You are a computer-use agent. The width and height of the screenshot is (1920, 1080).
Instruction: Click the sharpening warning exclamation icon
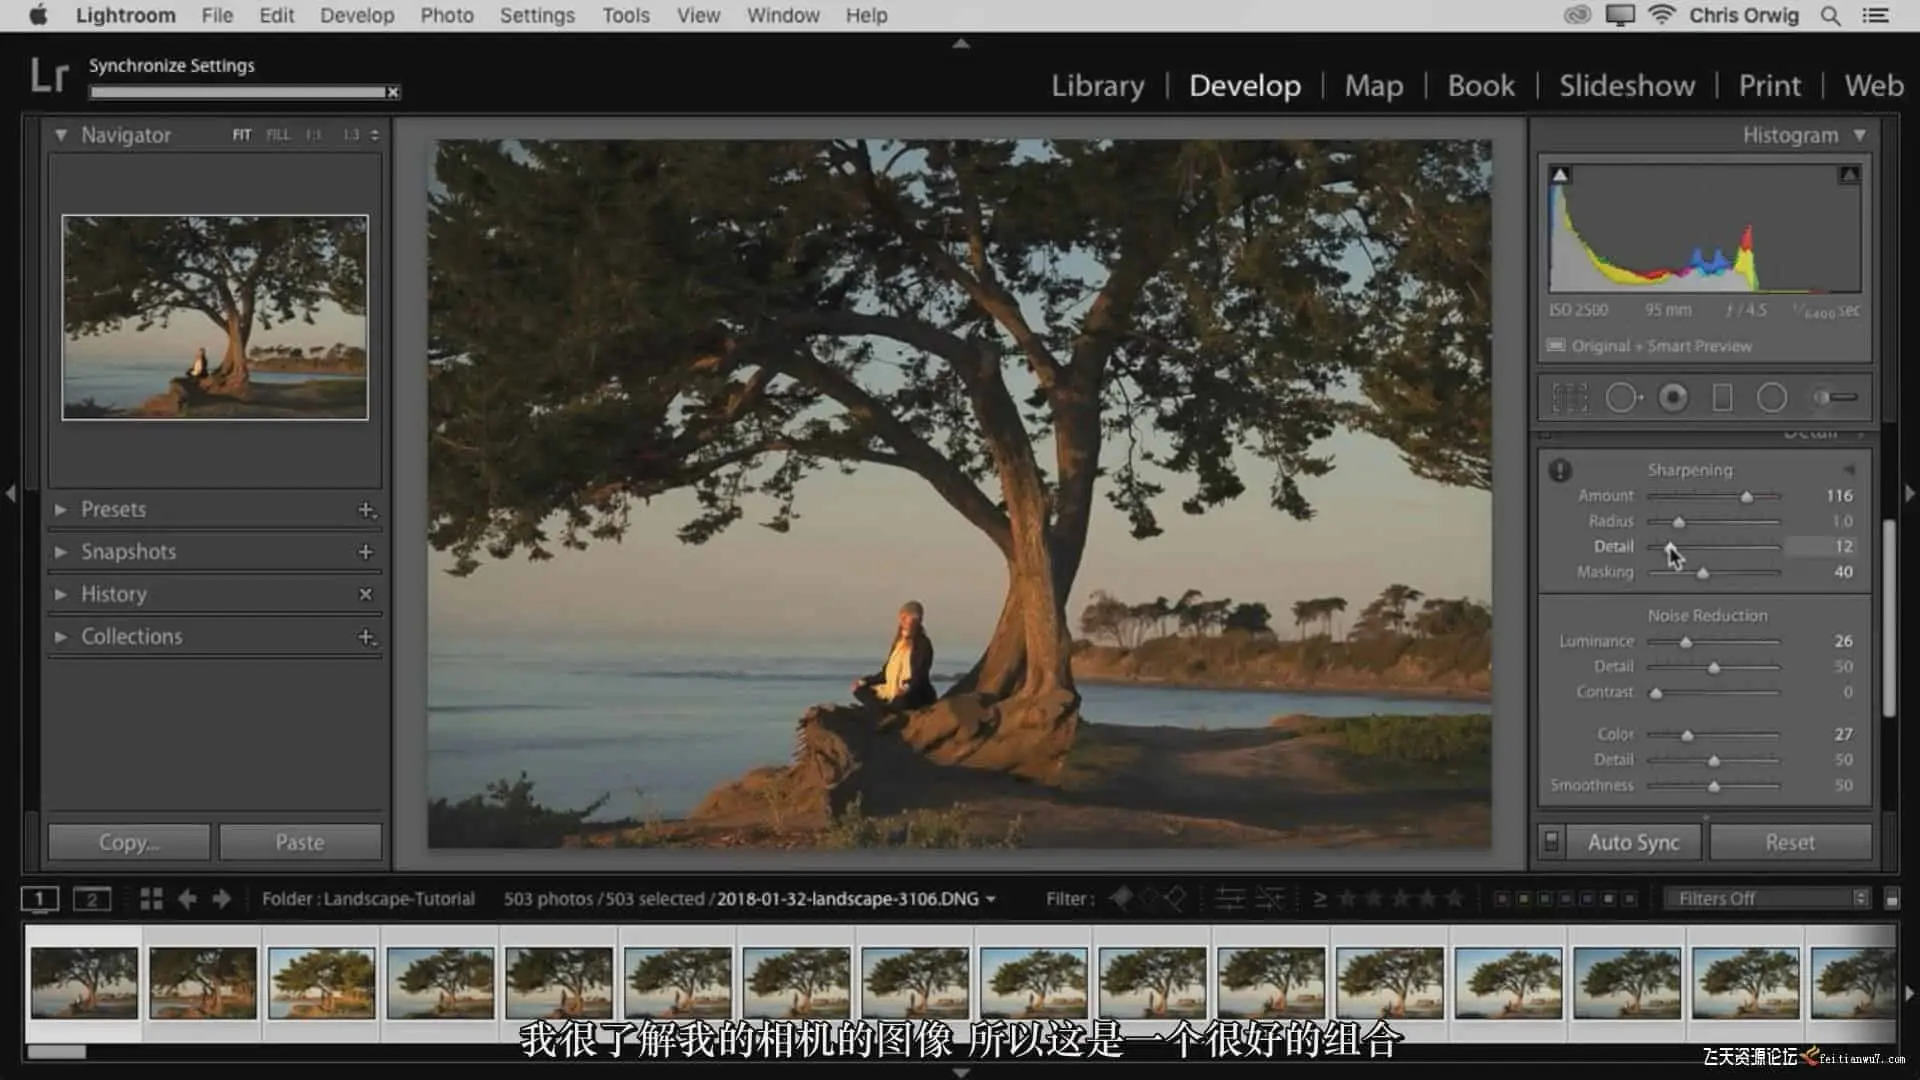pyautogui.click(x=1560, y=470)
